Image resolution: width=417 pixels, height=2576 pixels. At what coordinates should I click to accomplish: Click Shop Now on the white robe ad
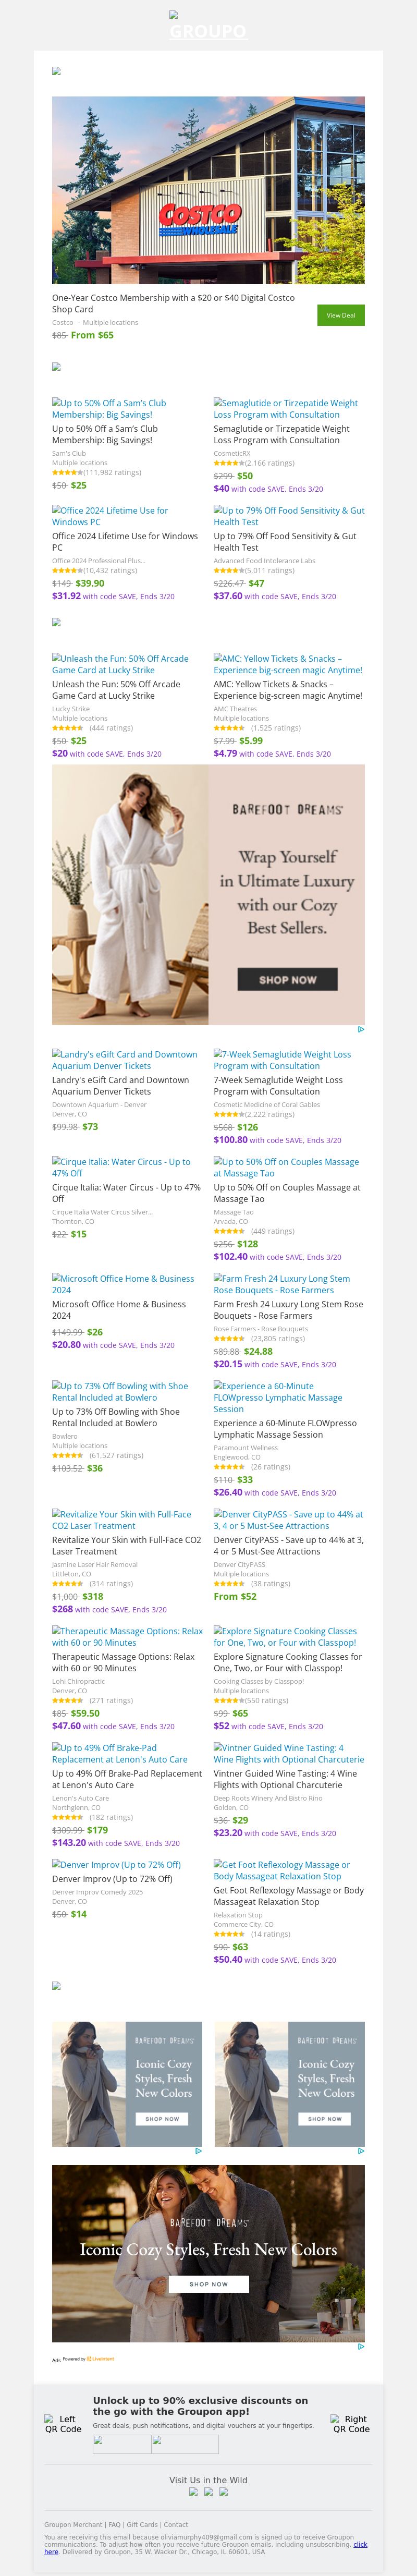pyautogui.click(x=287, y=979)
